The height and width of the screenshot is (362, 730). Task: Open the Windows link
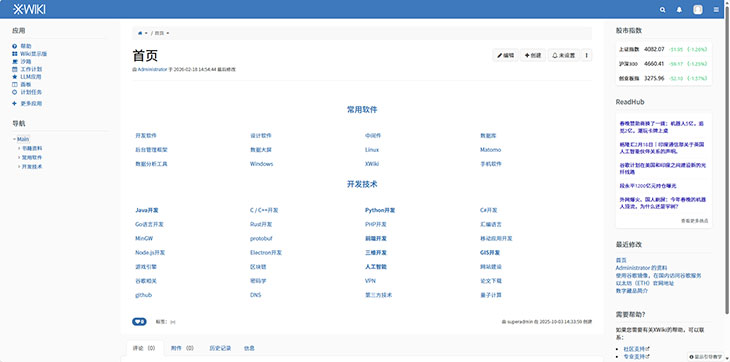coord(262,164)
